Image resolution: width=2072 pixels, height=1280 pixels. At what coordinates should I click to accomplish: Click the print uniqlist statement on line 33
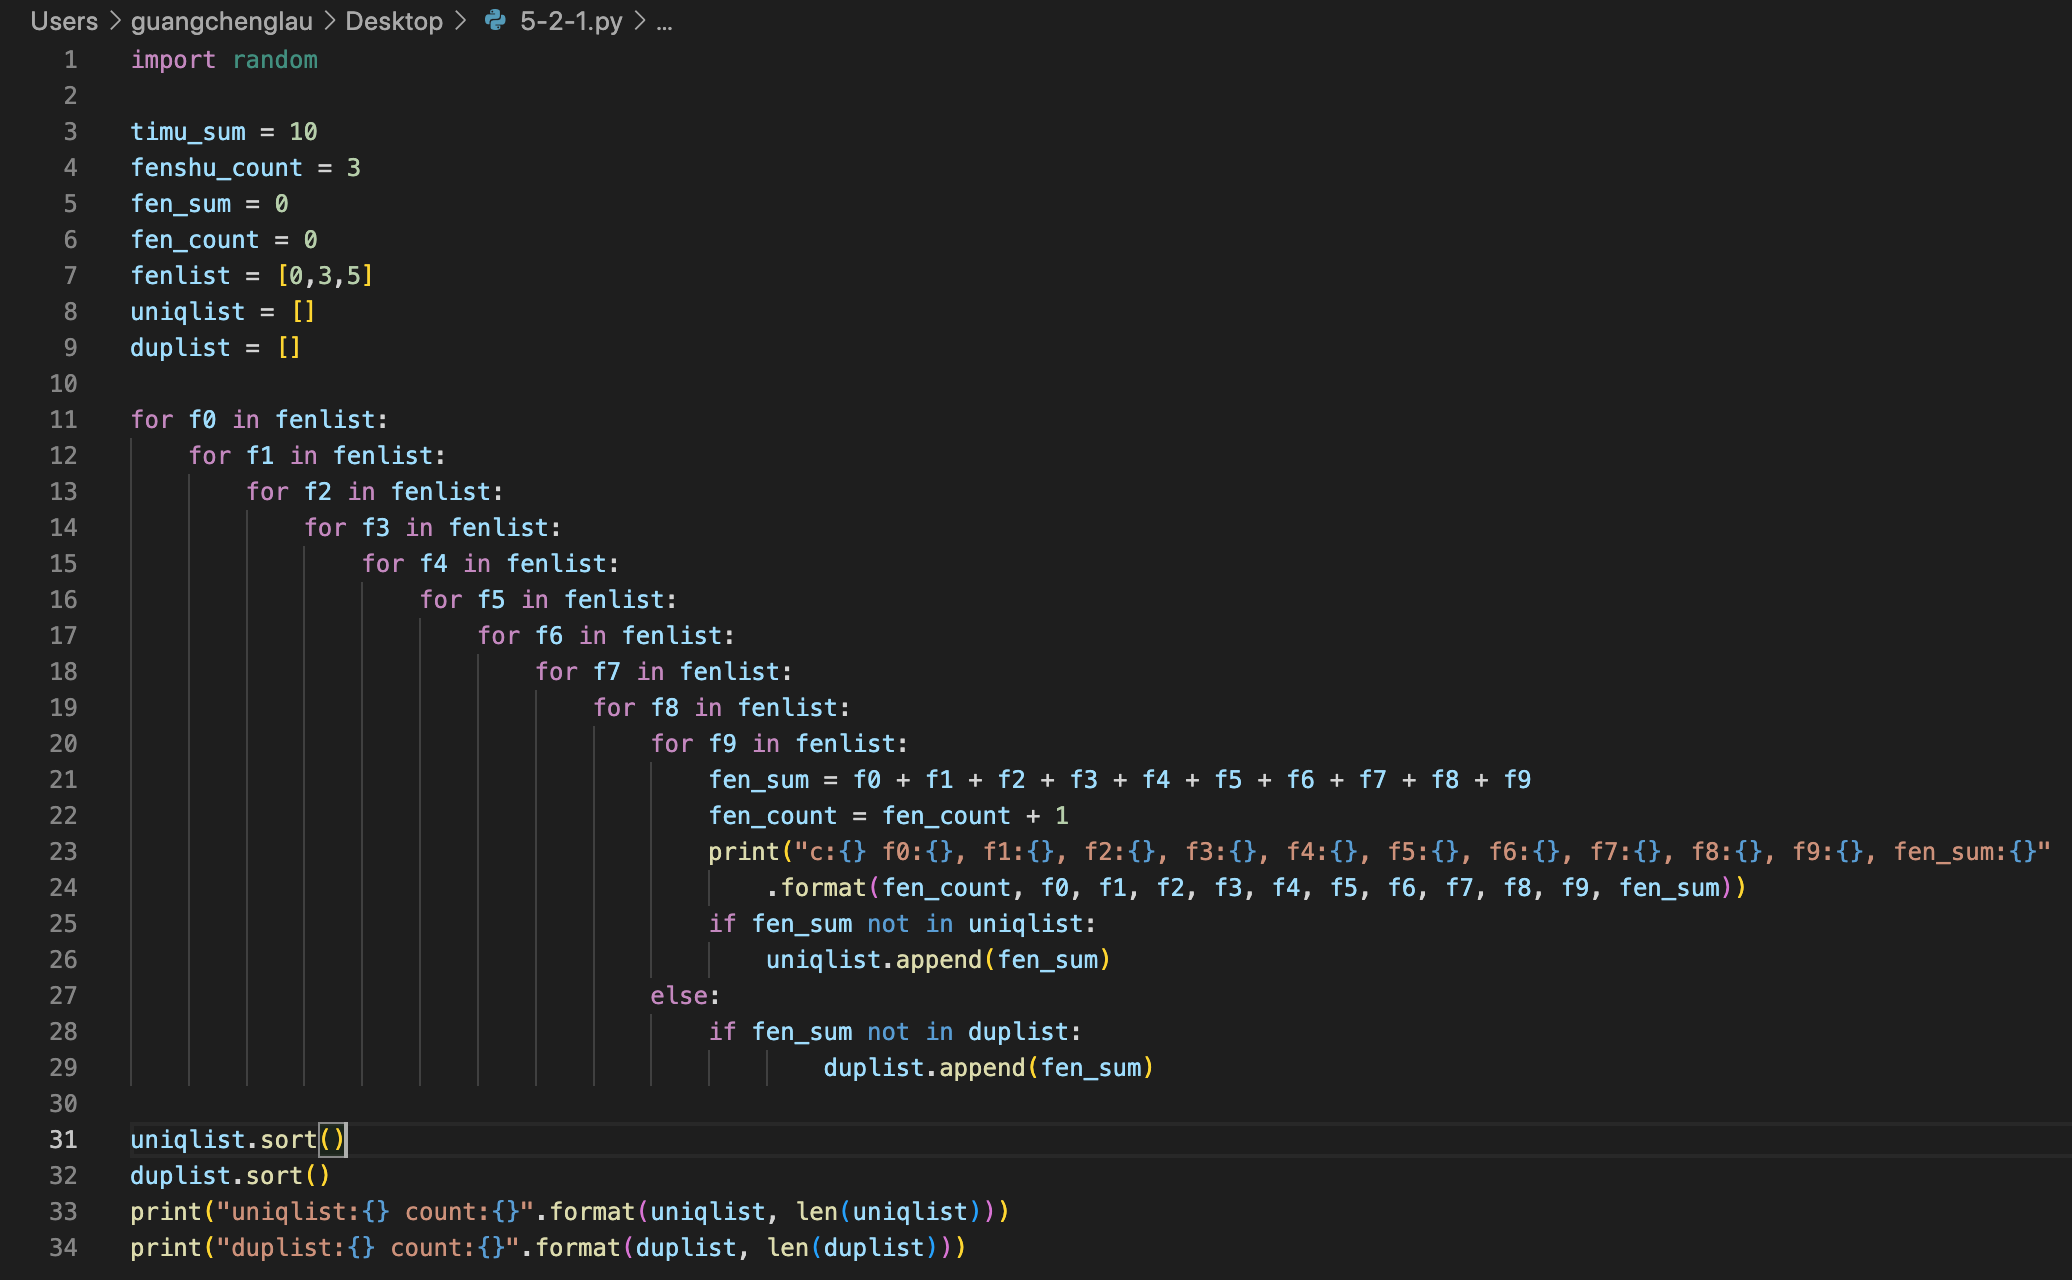point(569,1212)
